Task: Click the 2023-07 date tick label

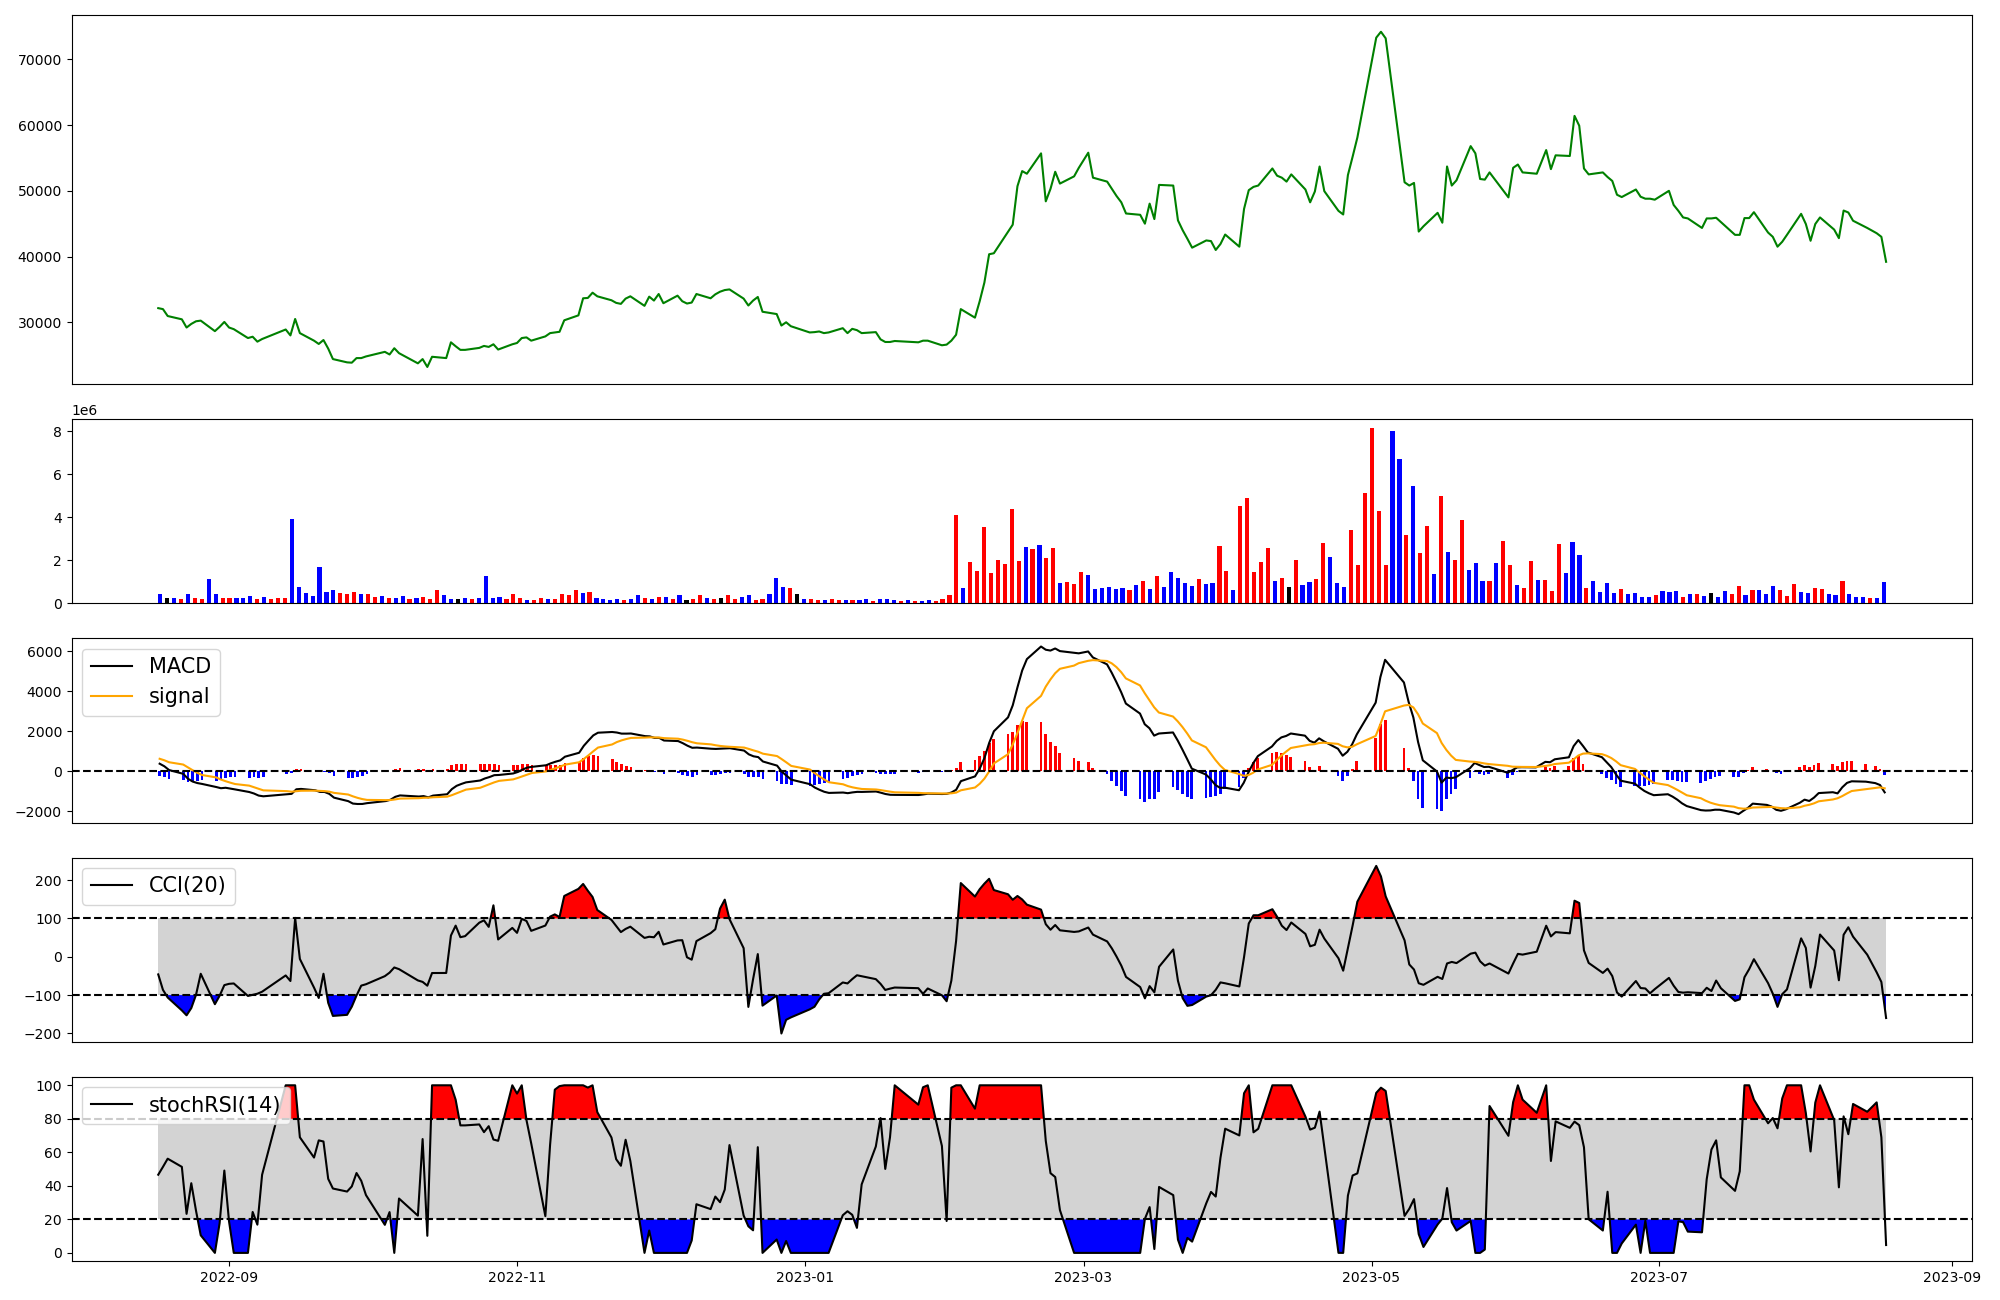Action: (x=1659, y=1277)
